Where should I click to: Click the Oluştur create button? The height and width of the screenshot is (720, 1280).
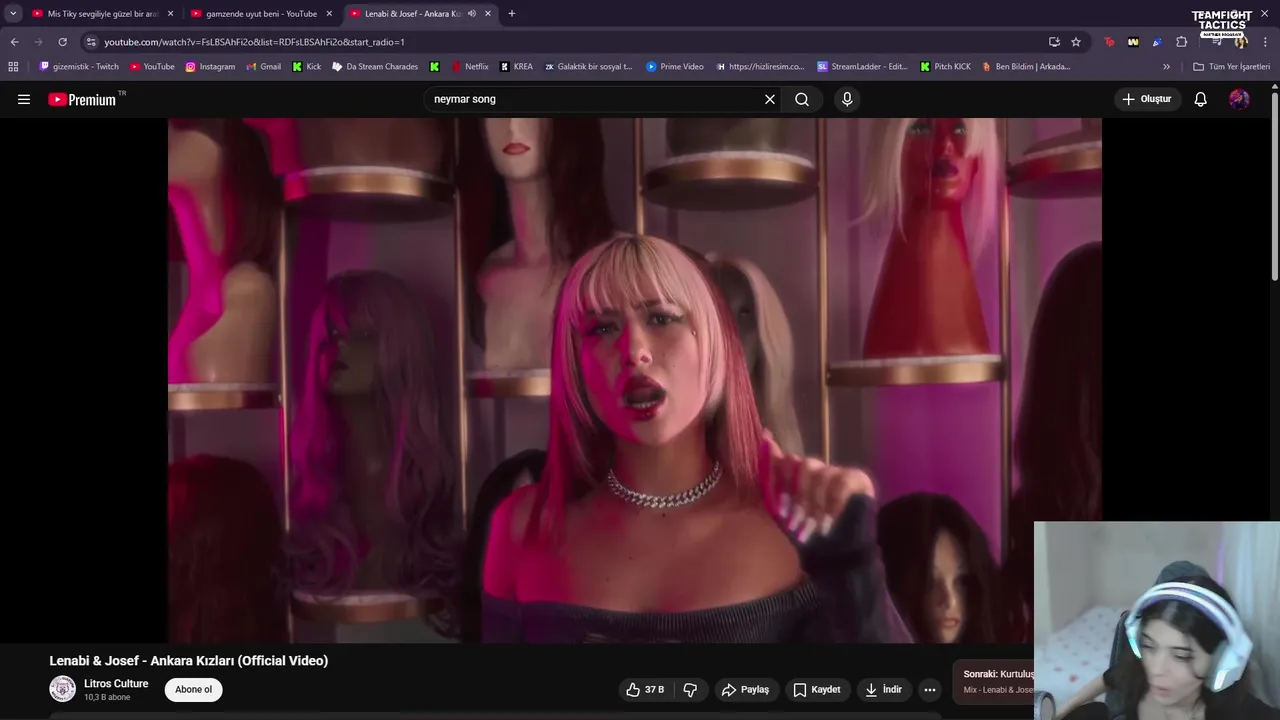click(1147, 99)
